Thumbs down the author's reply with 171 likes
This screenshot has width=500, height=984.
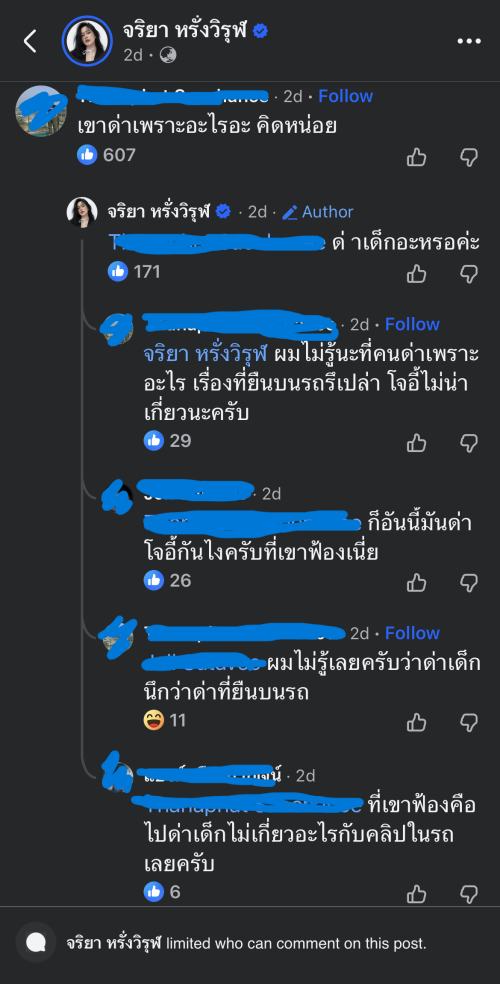tap(469, 274)
